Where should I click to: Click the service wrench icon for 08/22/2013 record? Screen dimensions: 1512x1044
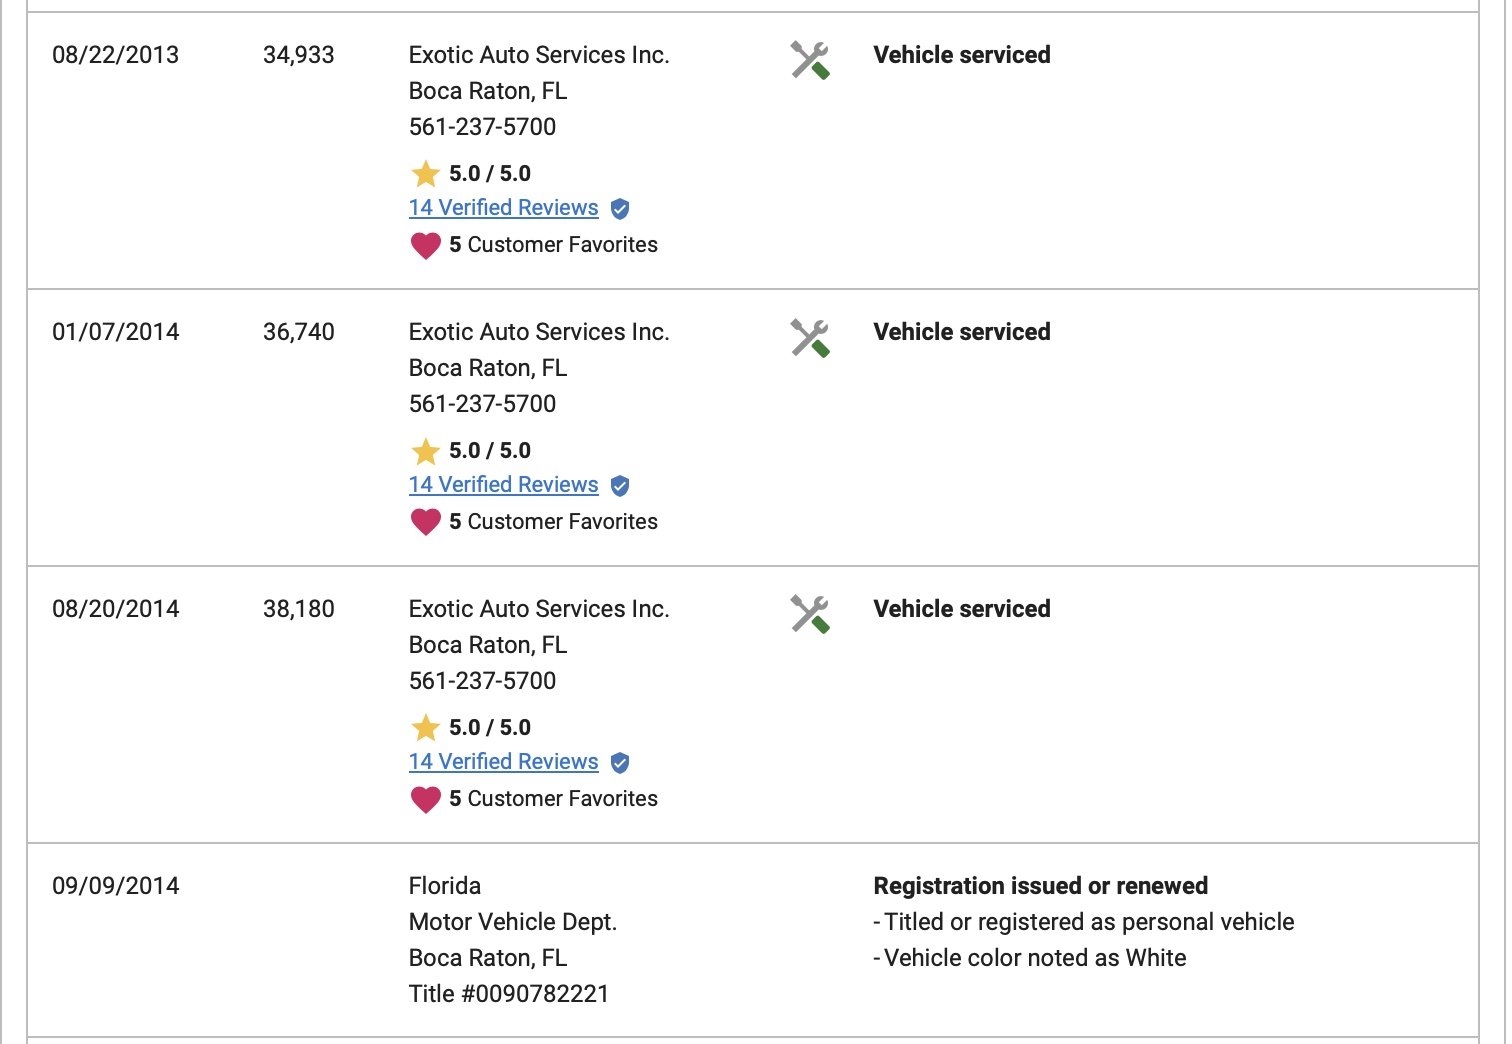click(x=809, y=60)
